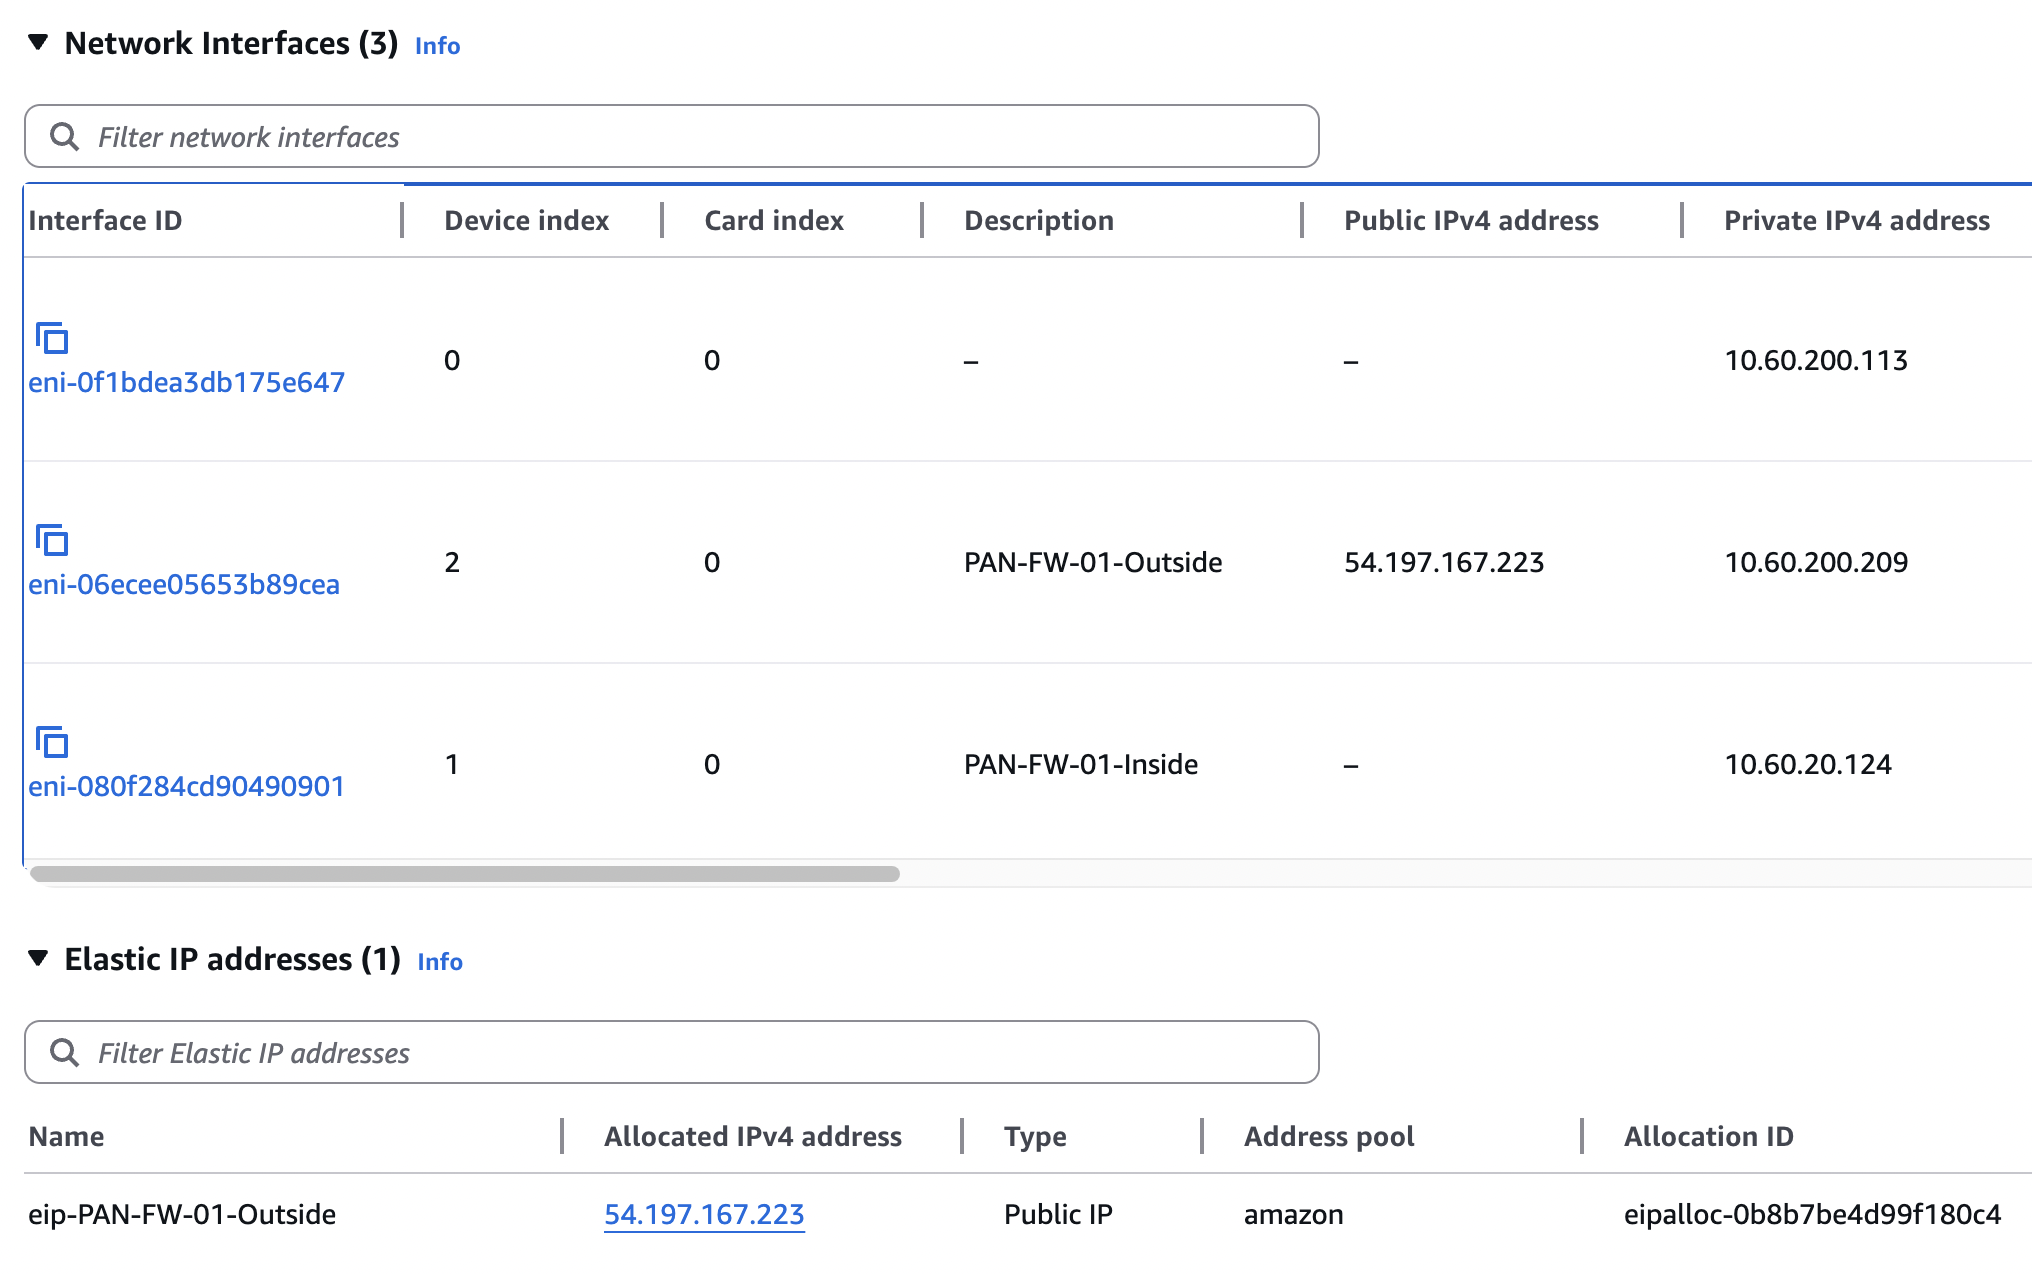Click the horizontal scrollbar under interfaces table

coord(465,874)
